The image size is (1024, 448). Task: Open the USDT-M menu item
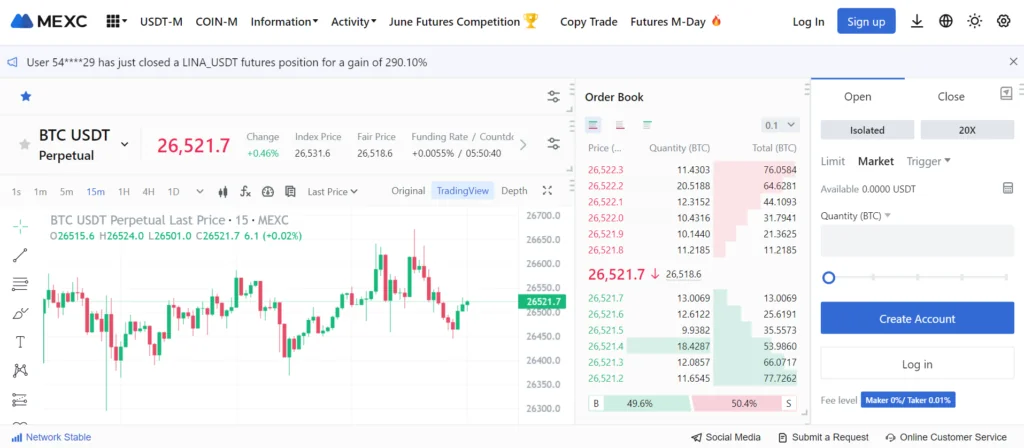[161, 22]
